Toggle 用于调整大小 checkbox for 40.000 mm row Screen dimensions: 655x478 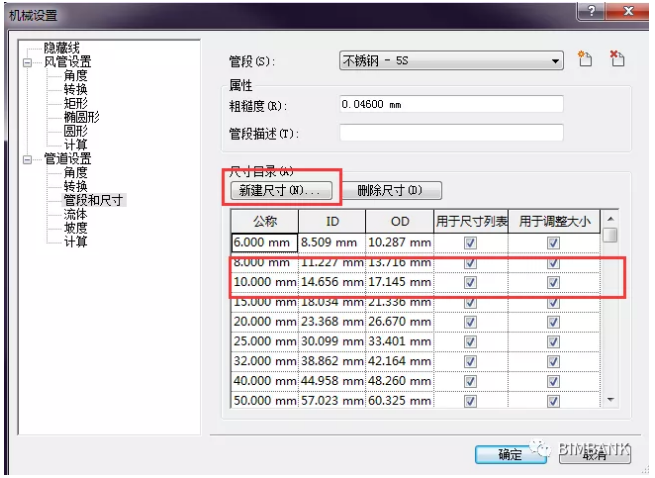tap(553, 381)
